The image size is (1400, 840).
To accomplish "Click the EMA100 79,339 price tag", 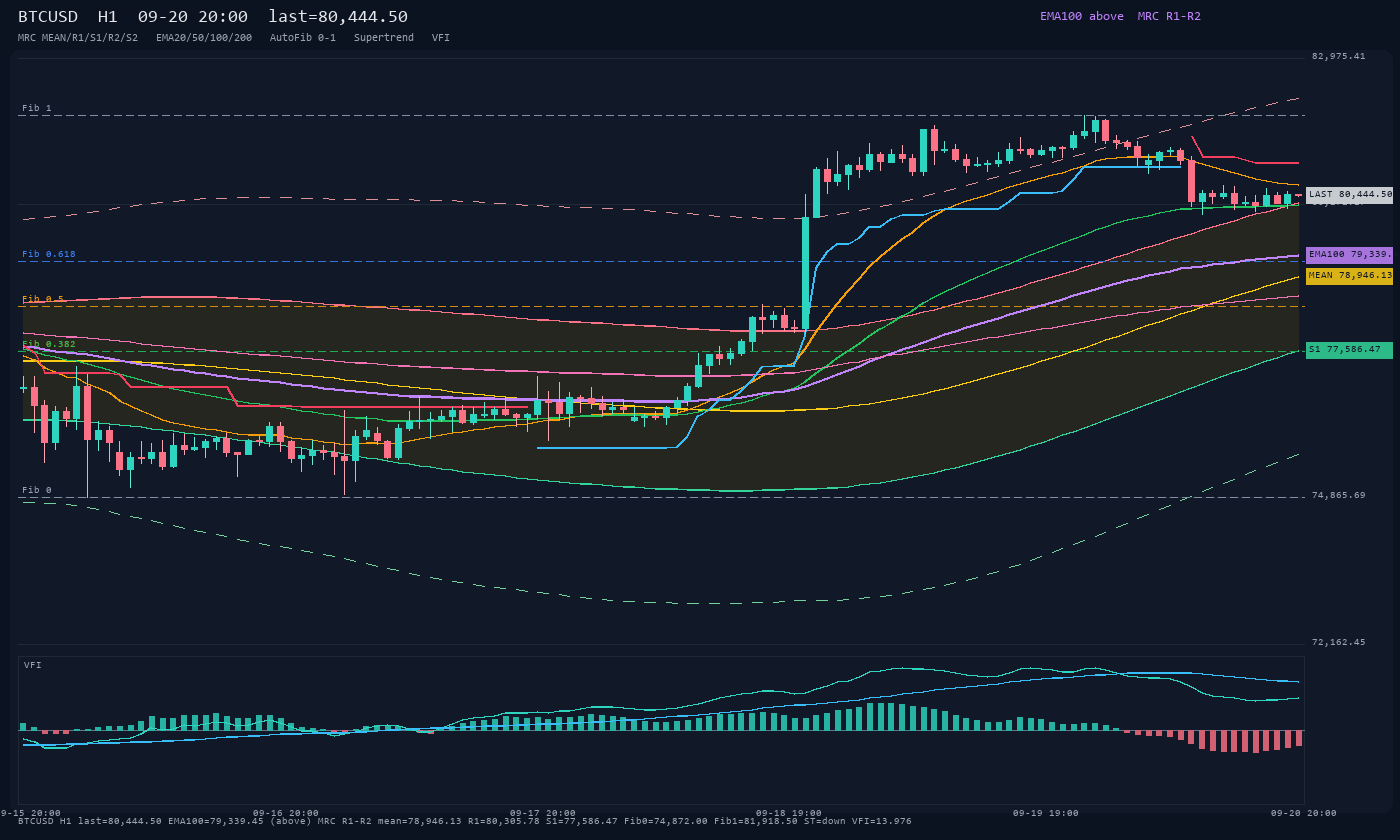I will pyautogui.click(x=1349, y=255).
